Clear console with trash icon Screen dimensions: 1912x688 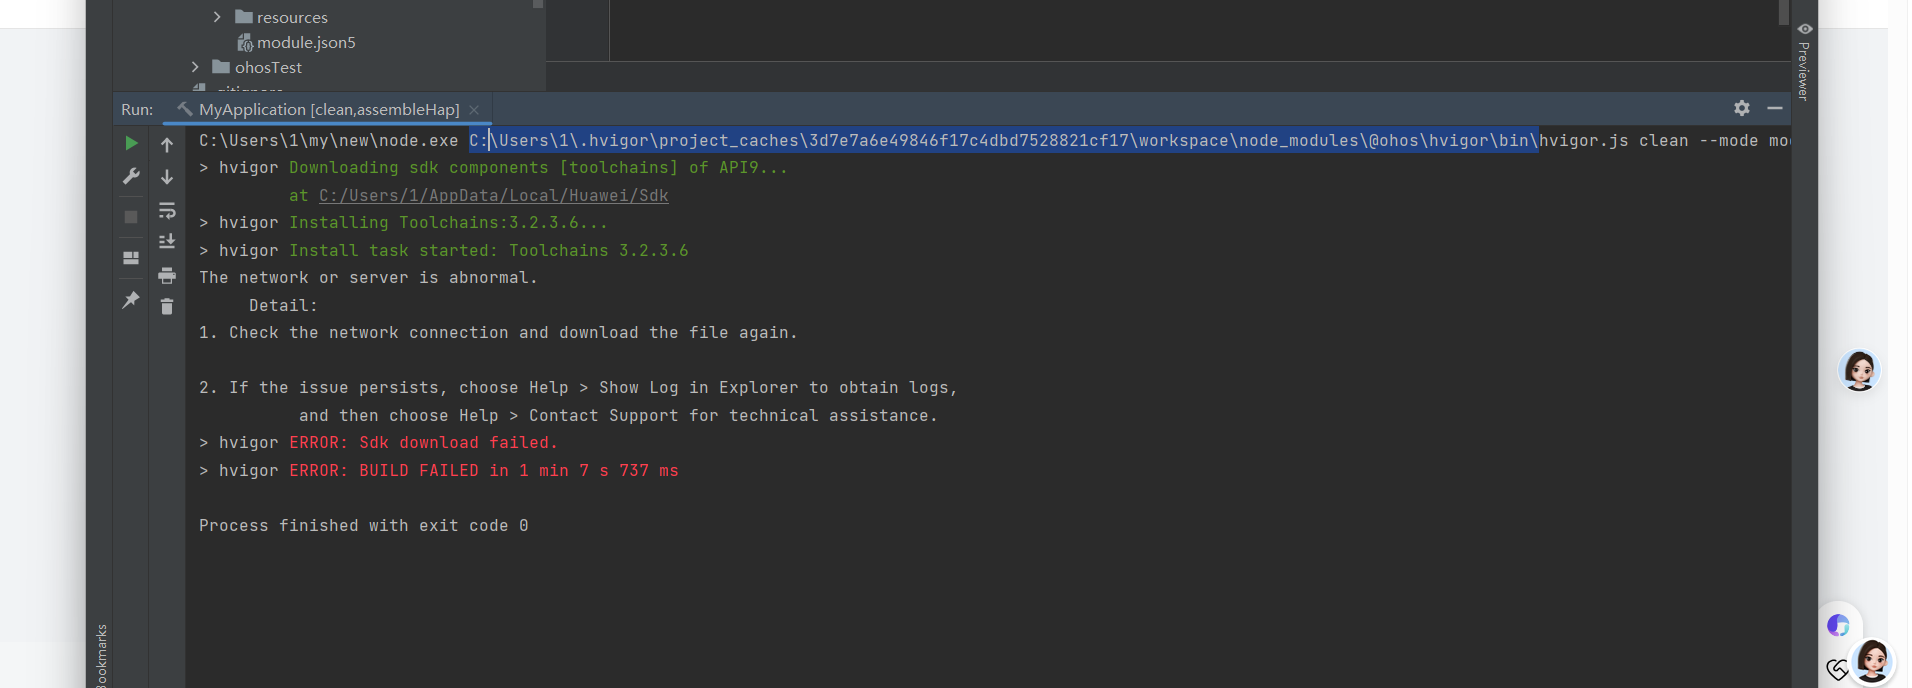(x=167, y=306)
